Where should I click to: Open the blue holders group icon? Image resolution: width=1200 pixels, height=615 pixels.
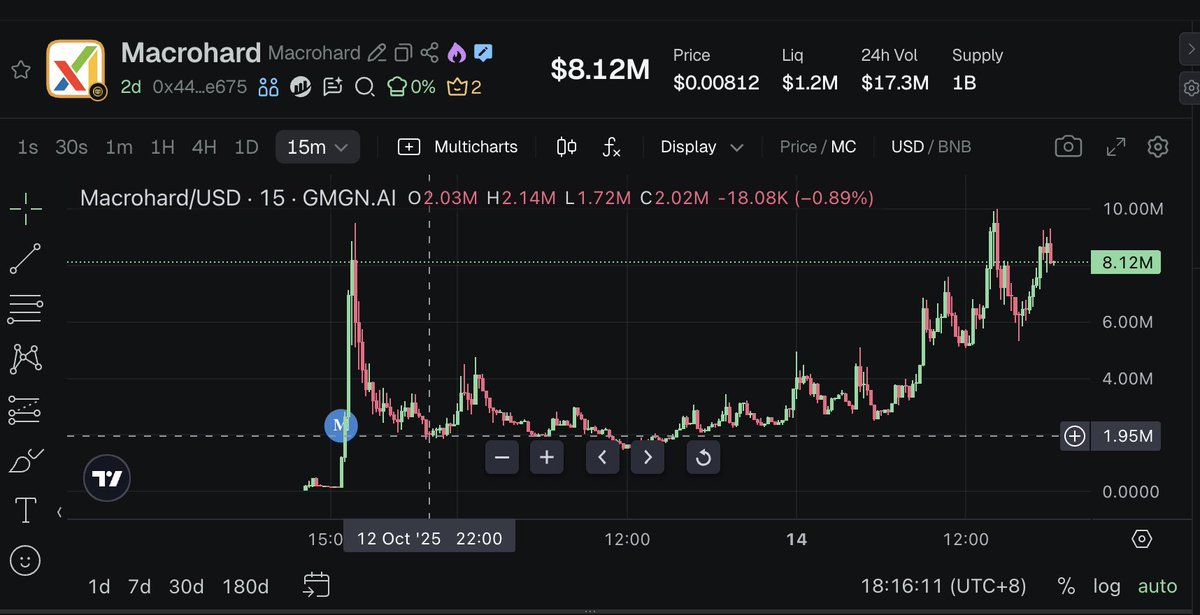click(x=268, y=87)
